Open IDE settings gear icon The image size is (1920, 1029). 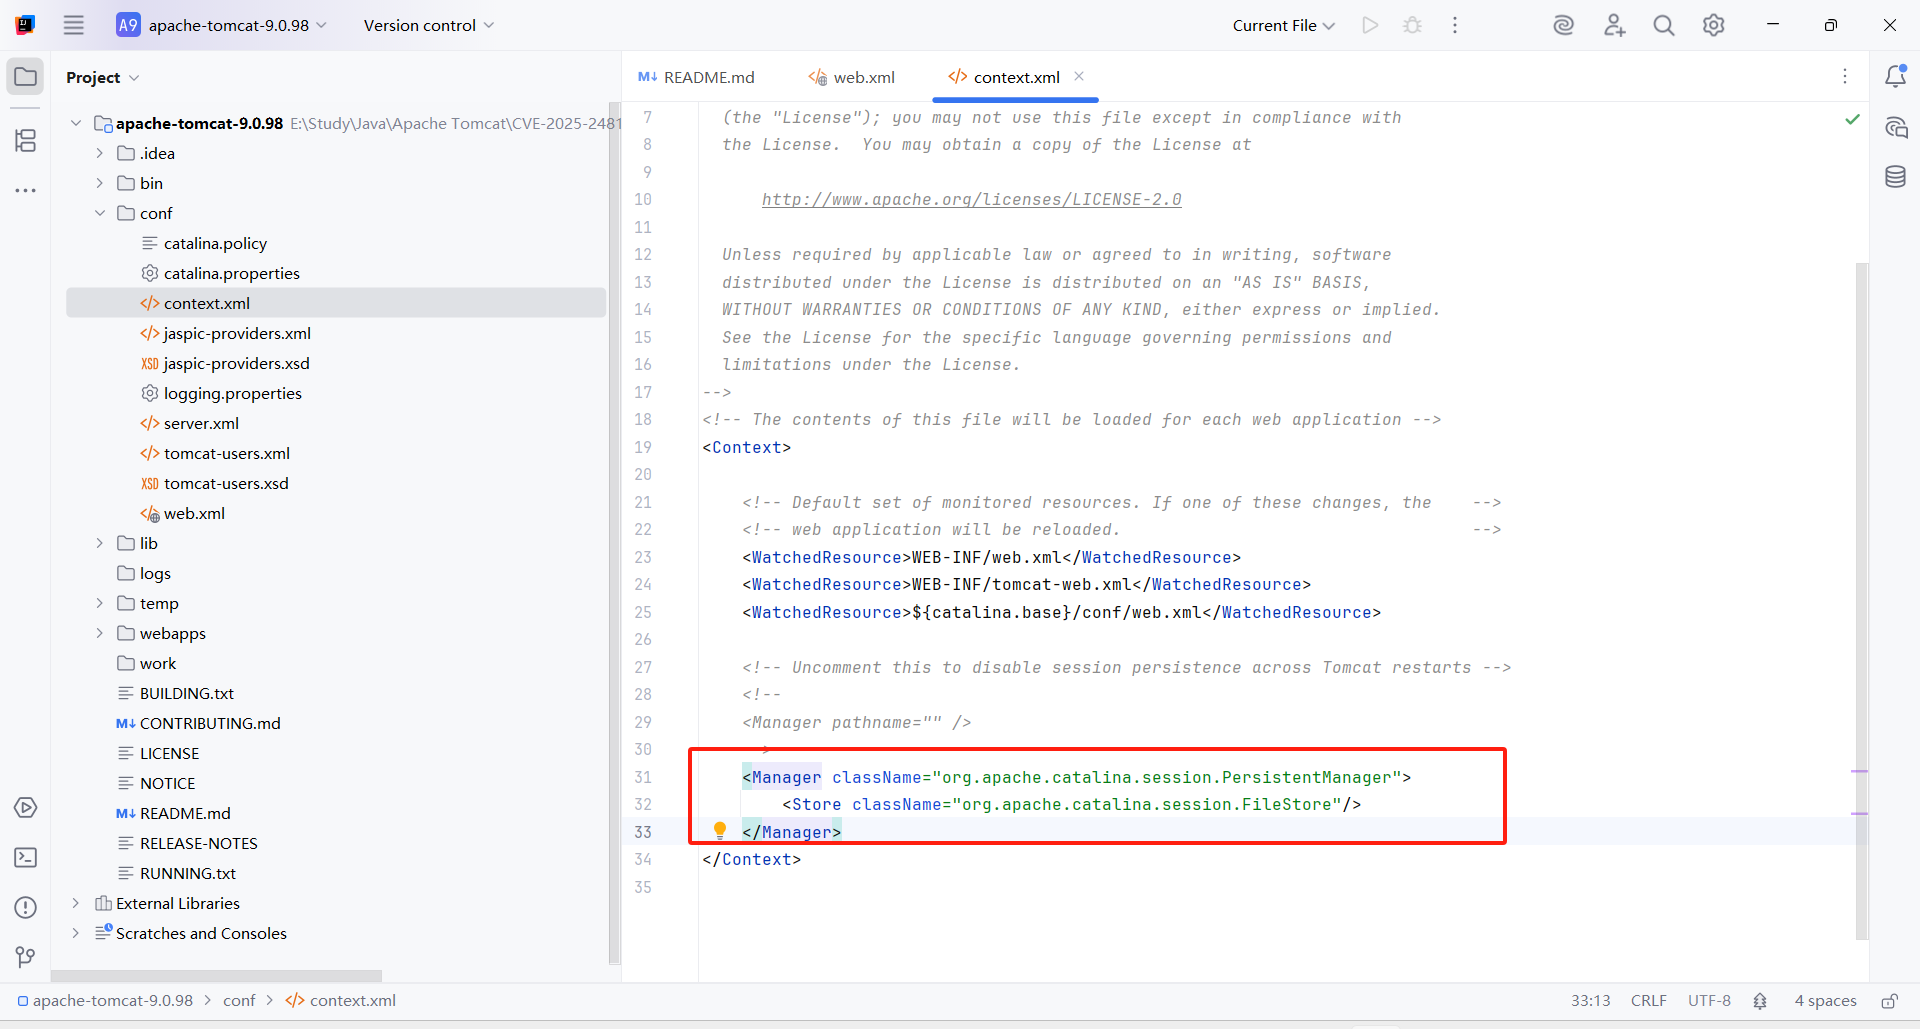(1713, 25)
